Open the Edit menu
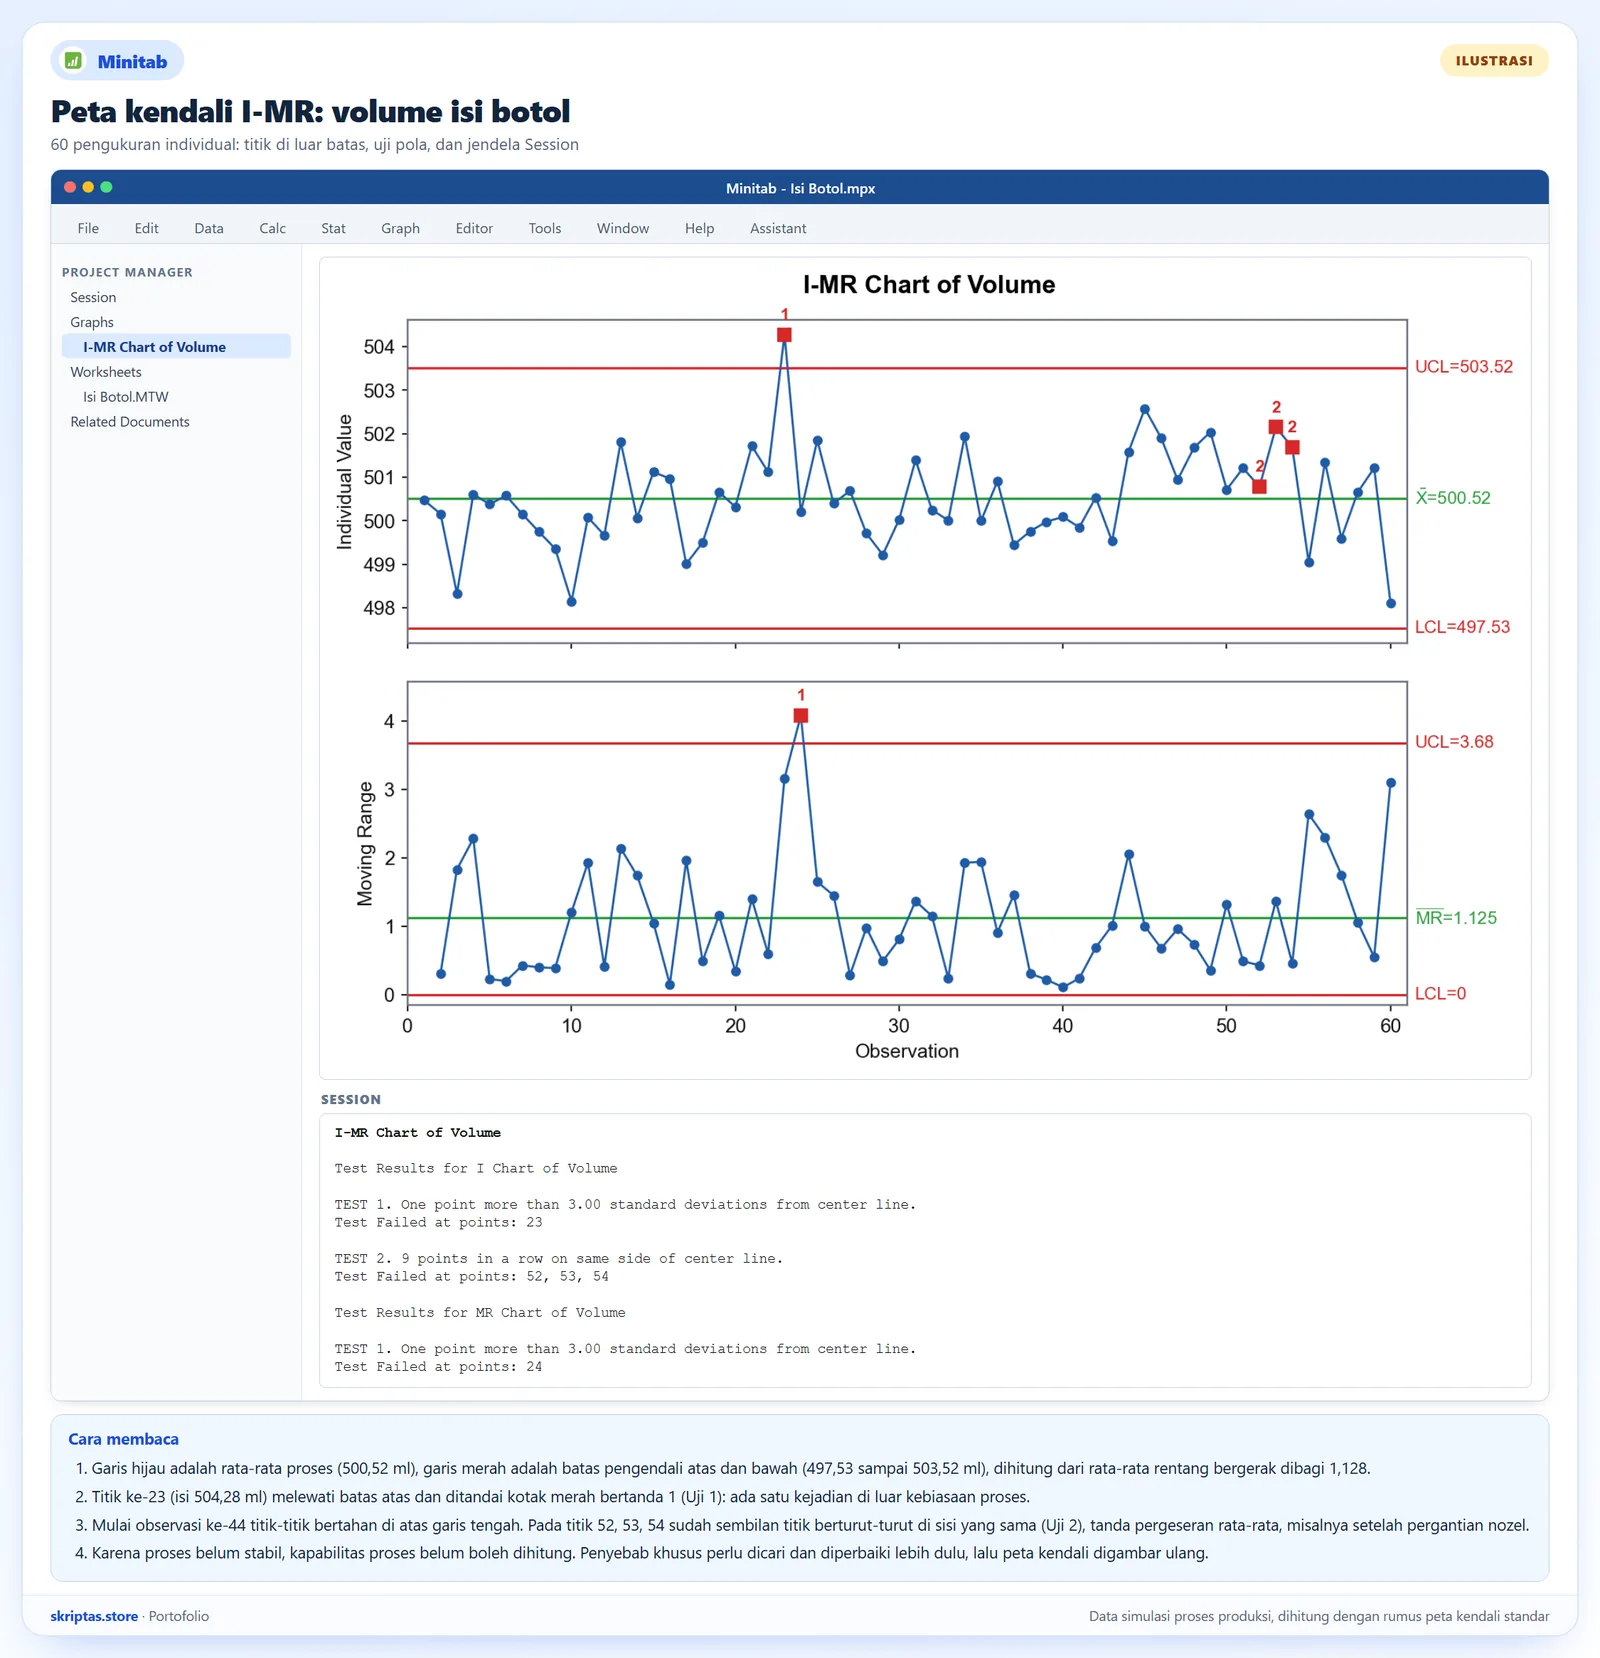 pyautogui.click(x=146, y=228)
